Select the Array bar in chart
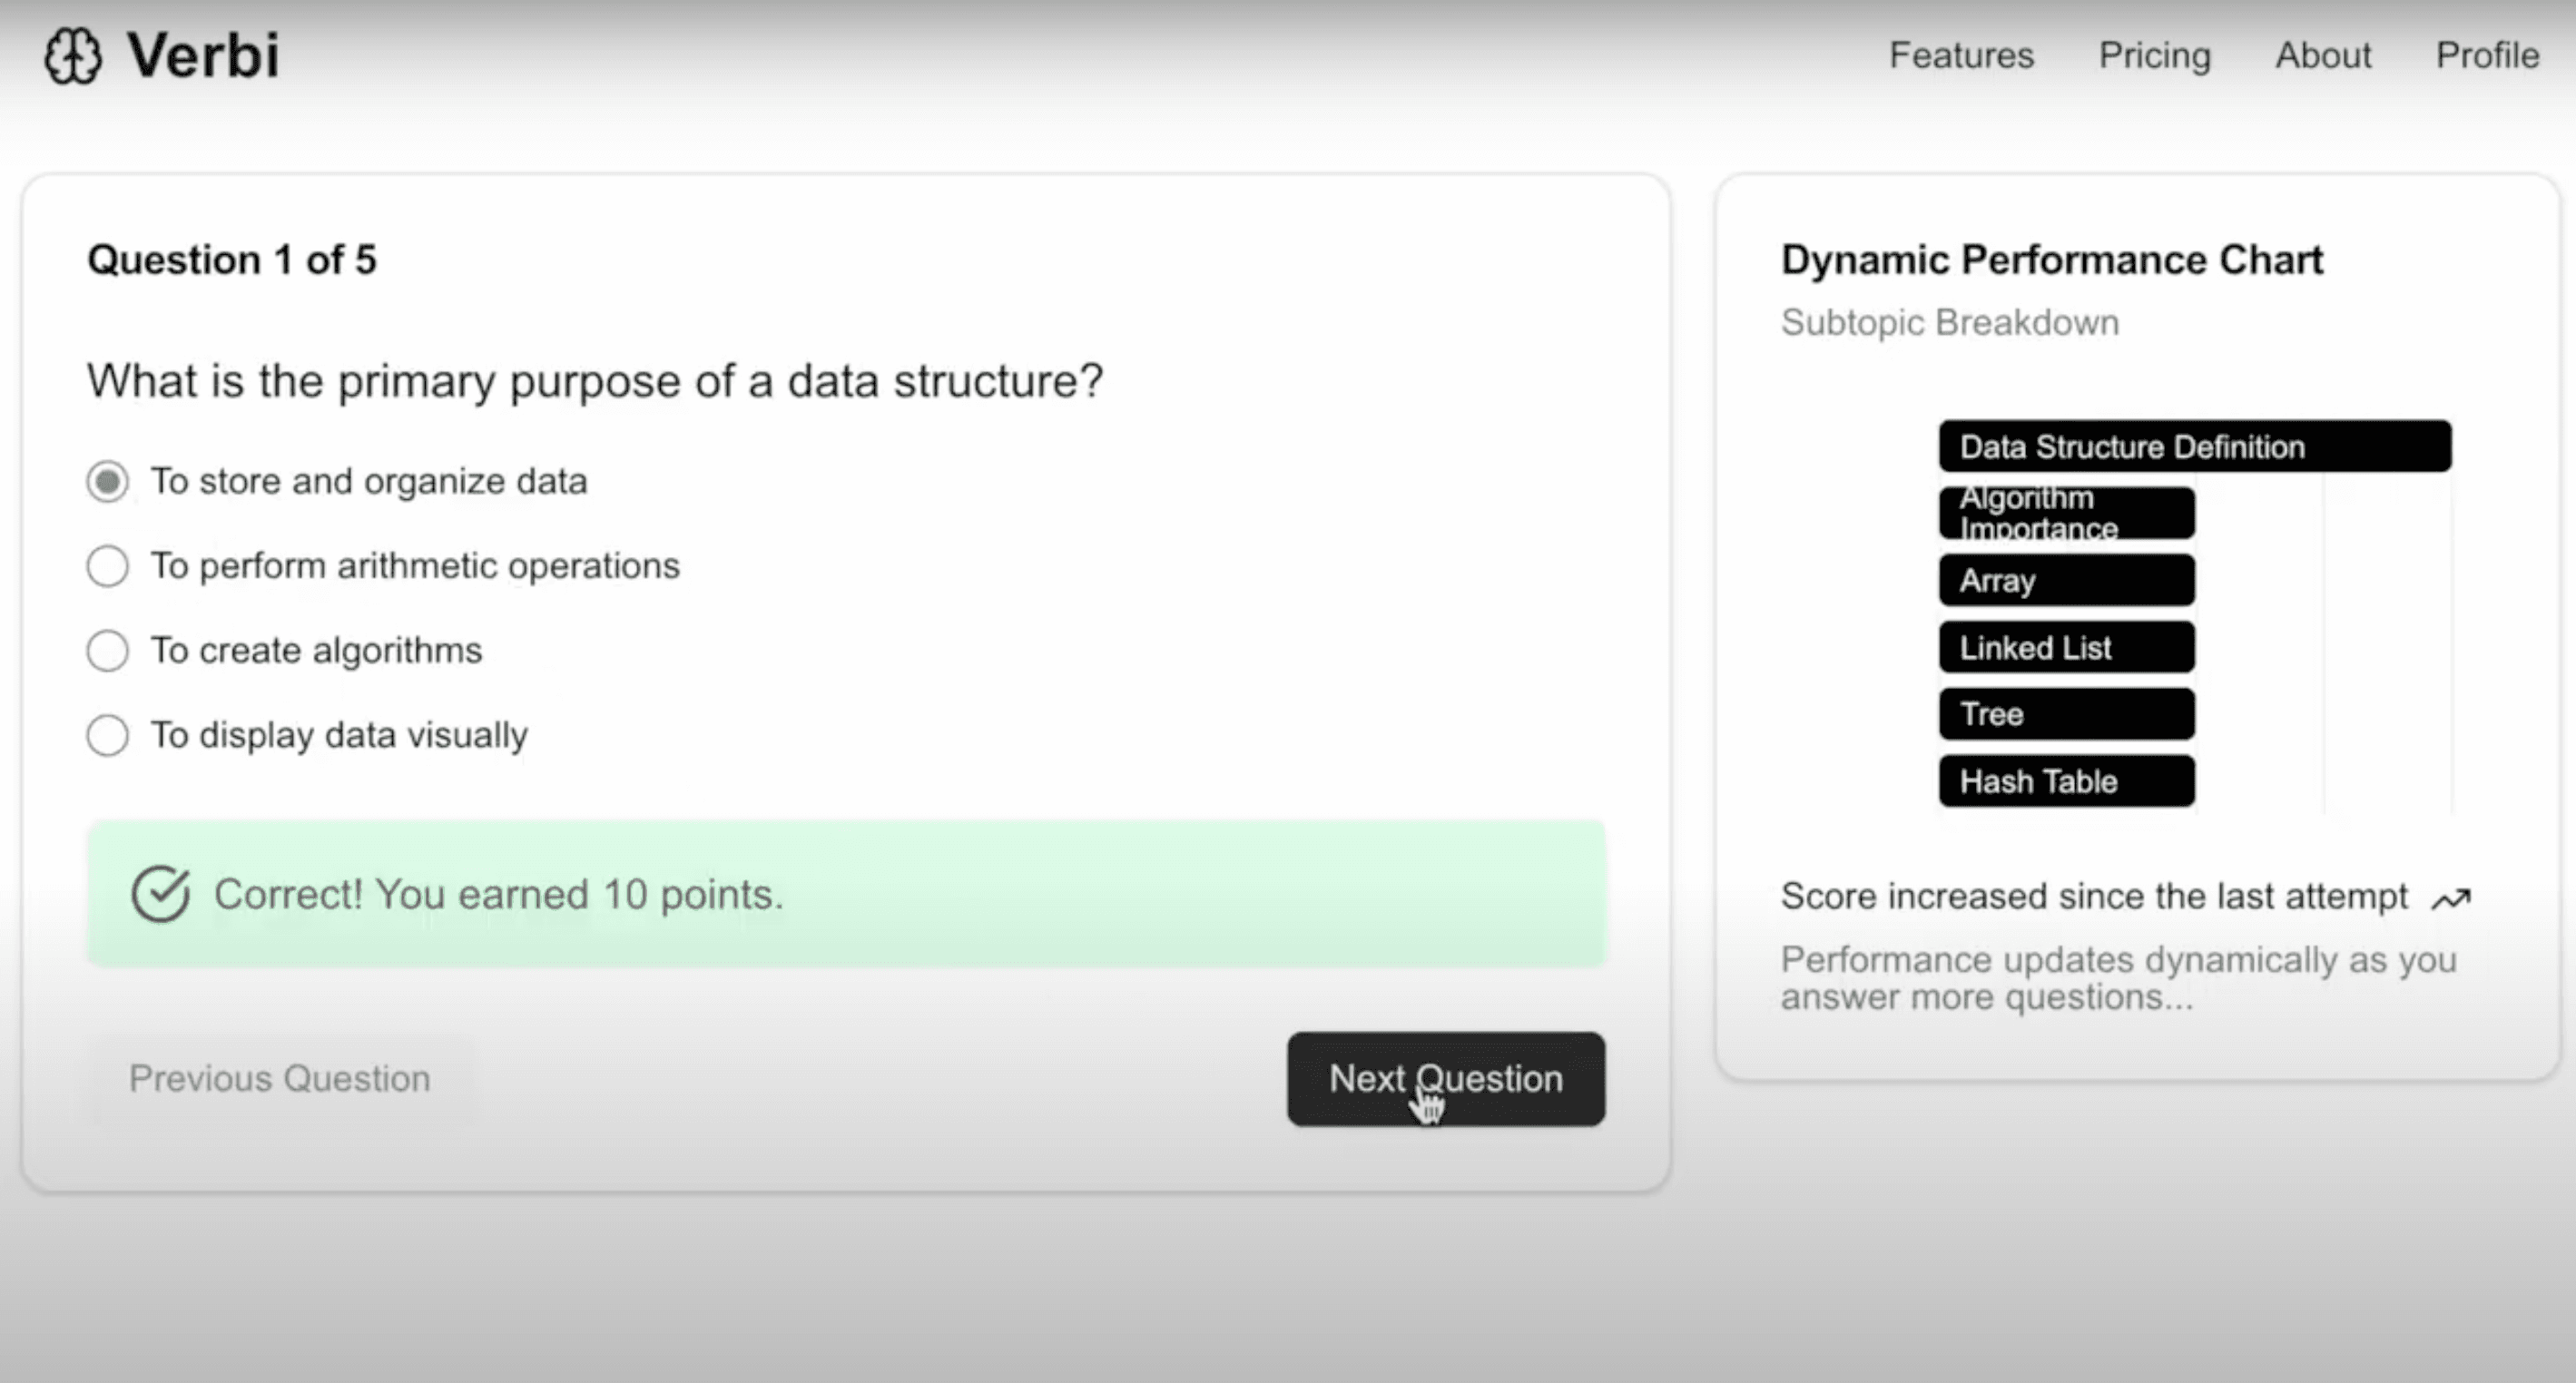The width and height of the screenshot is (2576, 1383). tap(2066, 580)
